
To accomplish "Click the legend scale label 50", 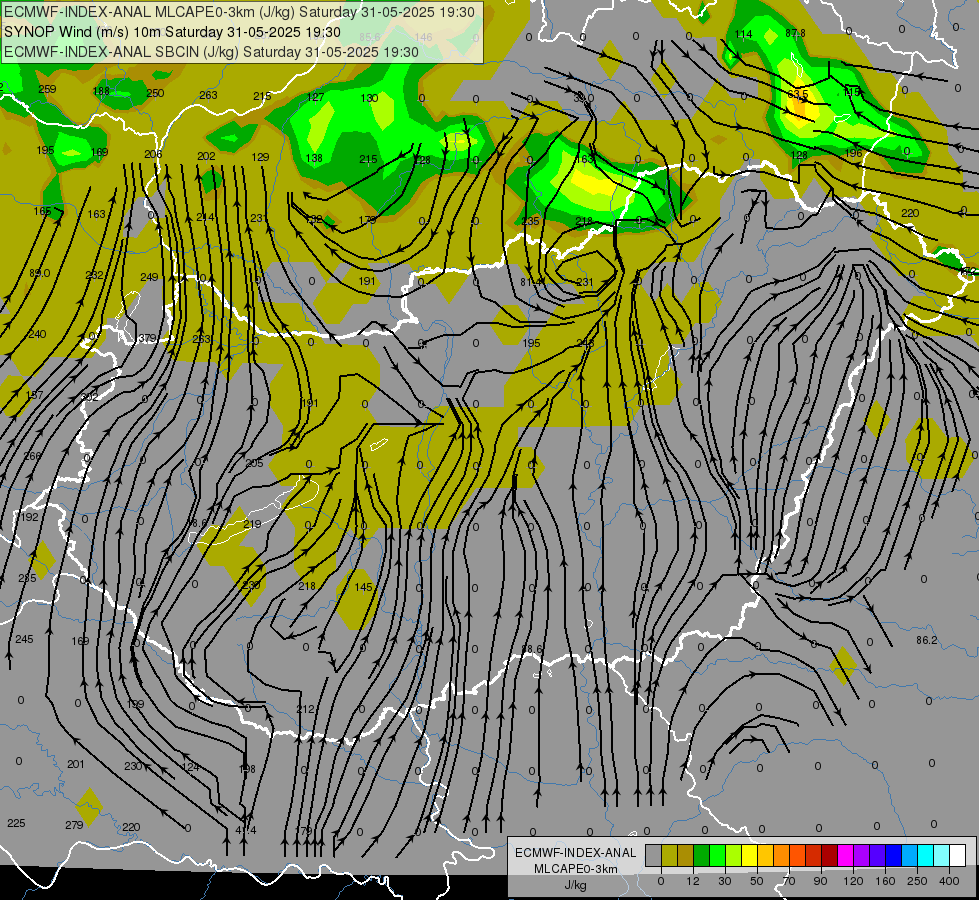I will pos(757,881).
